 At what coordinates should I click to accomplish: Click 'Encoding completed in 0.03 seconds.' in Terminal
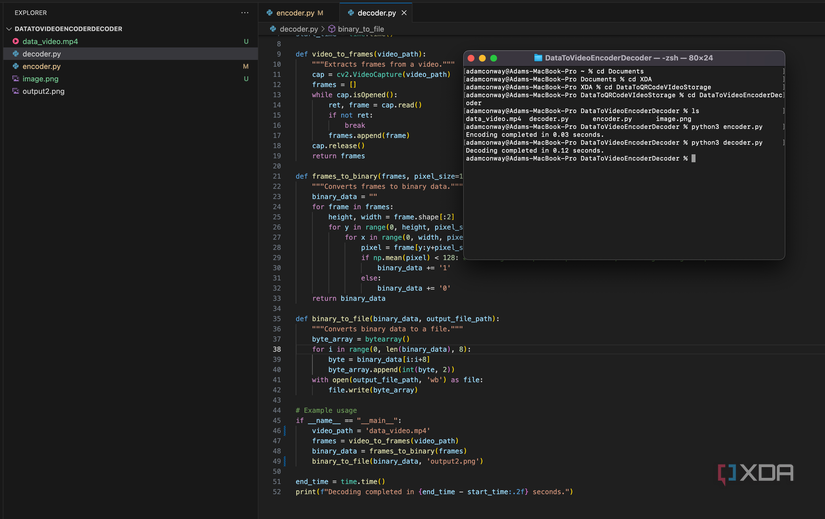tap(535, 135)
